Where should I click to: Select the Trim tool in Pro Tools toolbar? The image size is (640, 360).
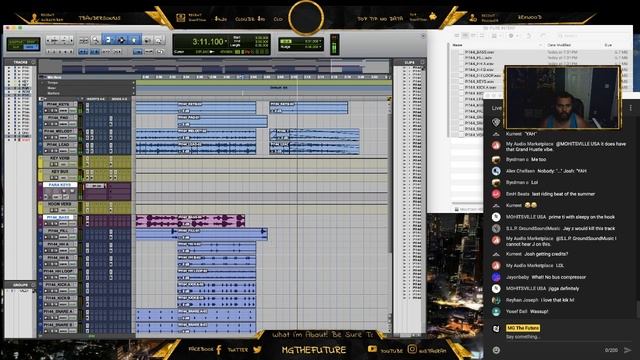tap(108, 40)
